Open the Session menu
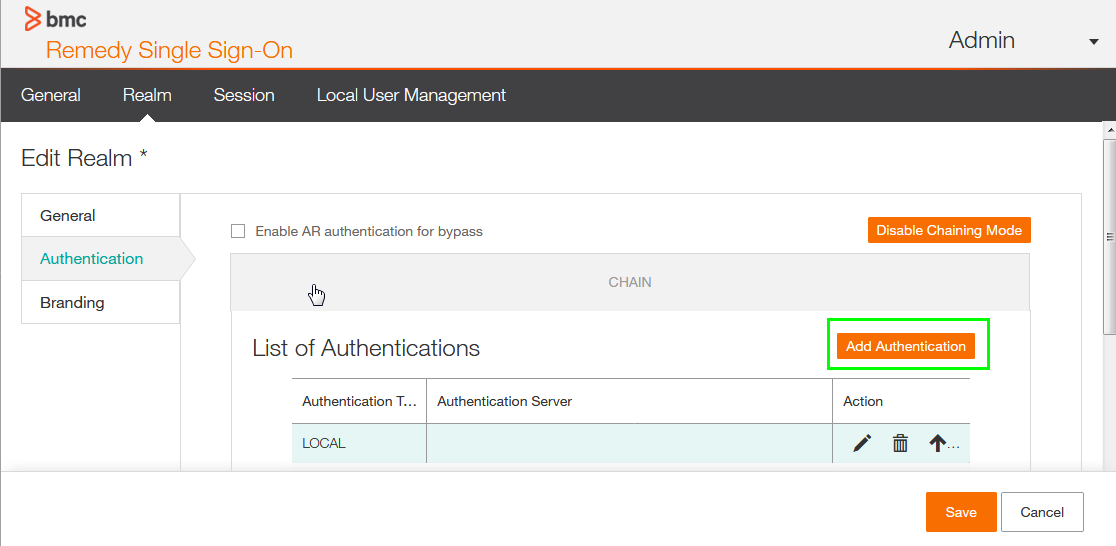Screen dimensions: 1116x546 (244, 95)
